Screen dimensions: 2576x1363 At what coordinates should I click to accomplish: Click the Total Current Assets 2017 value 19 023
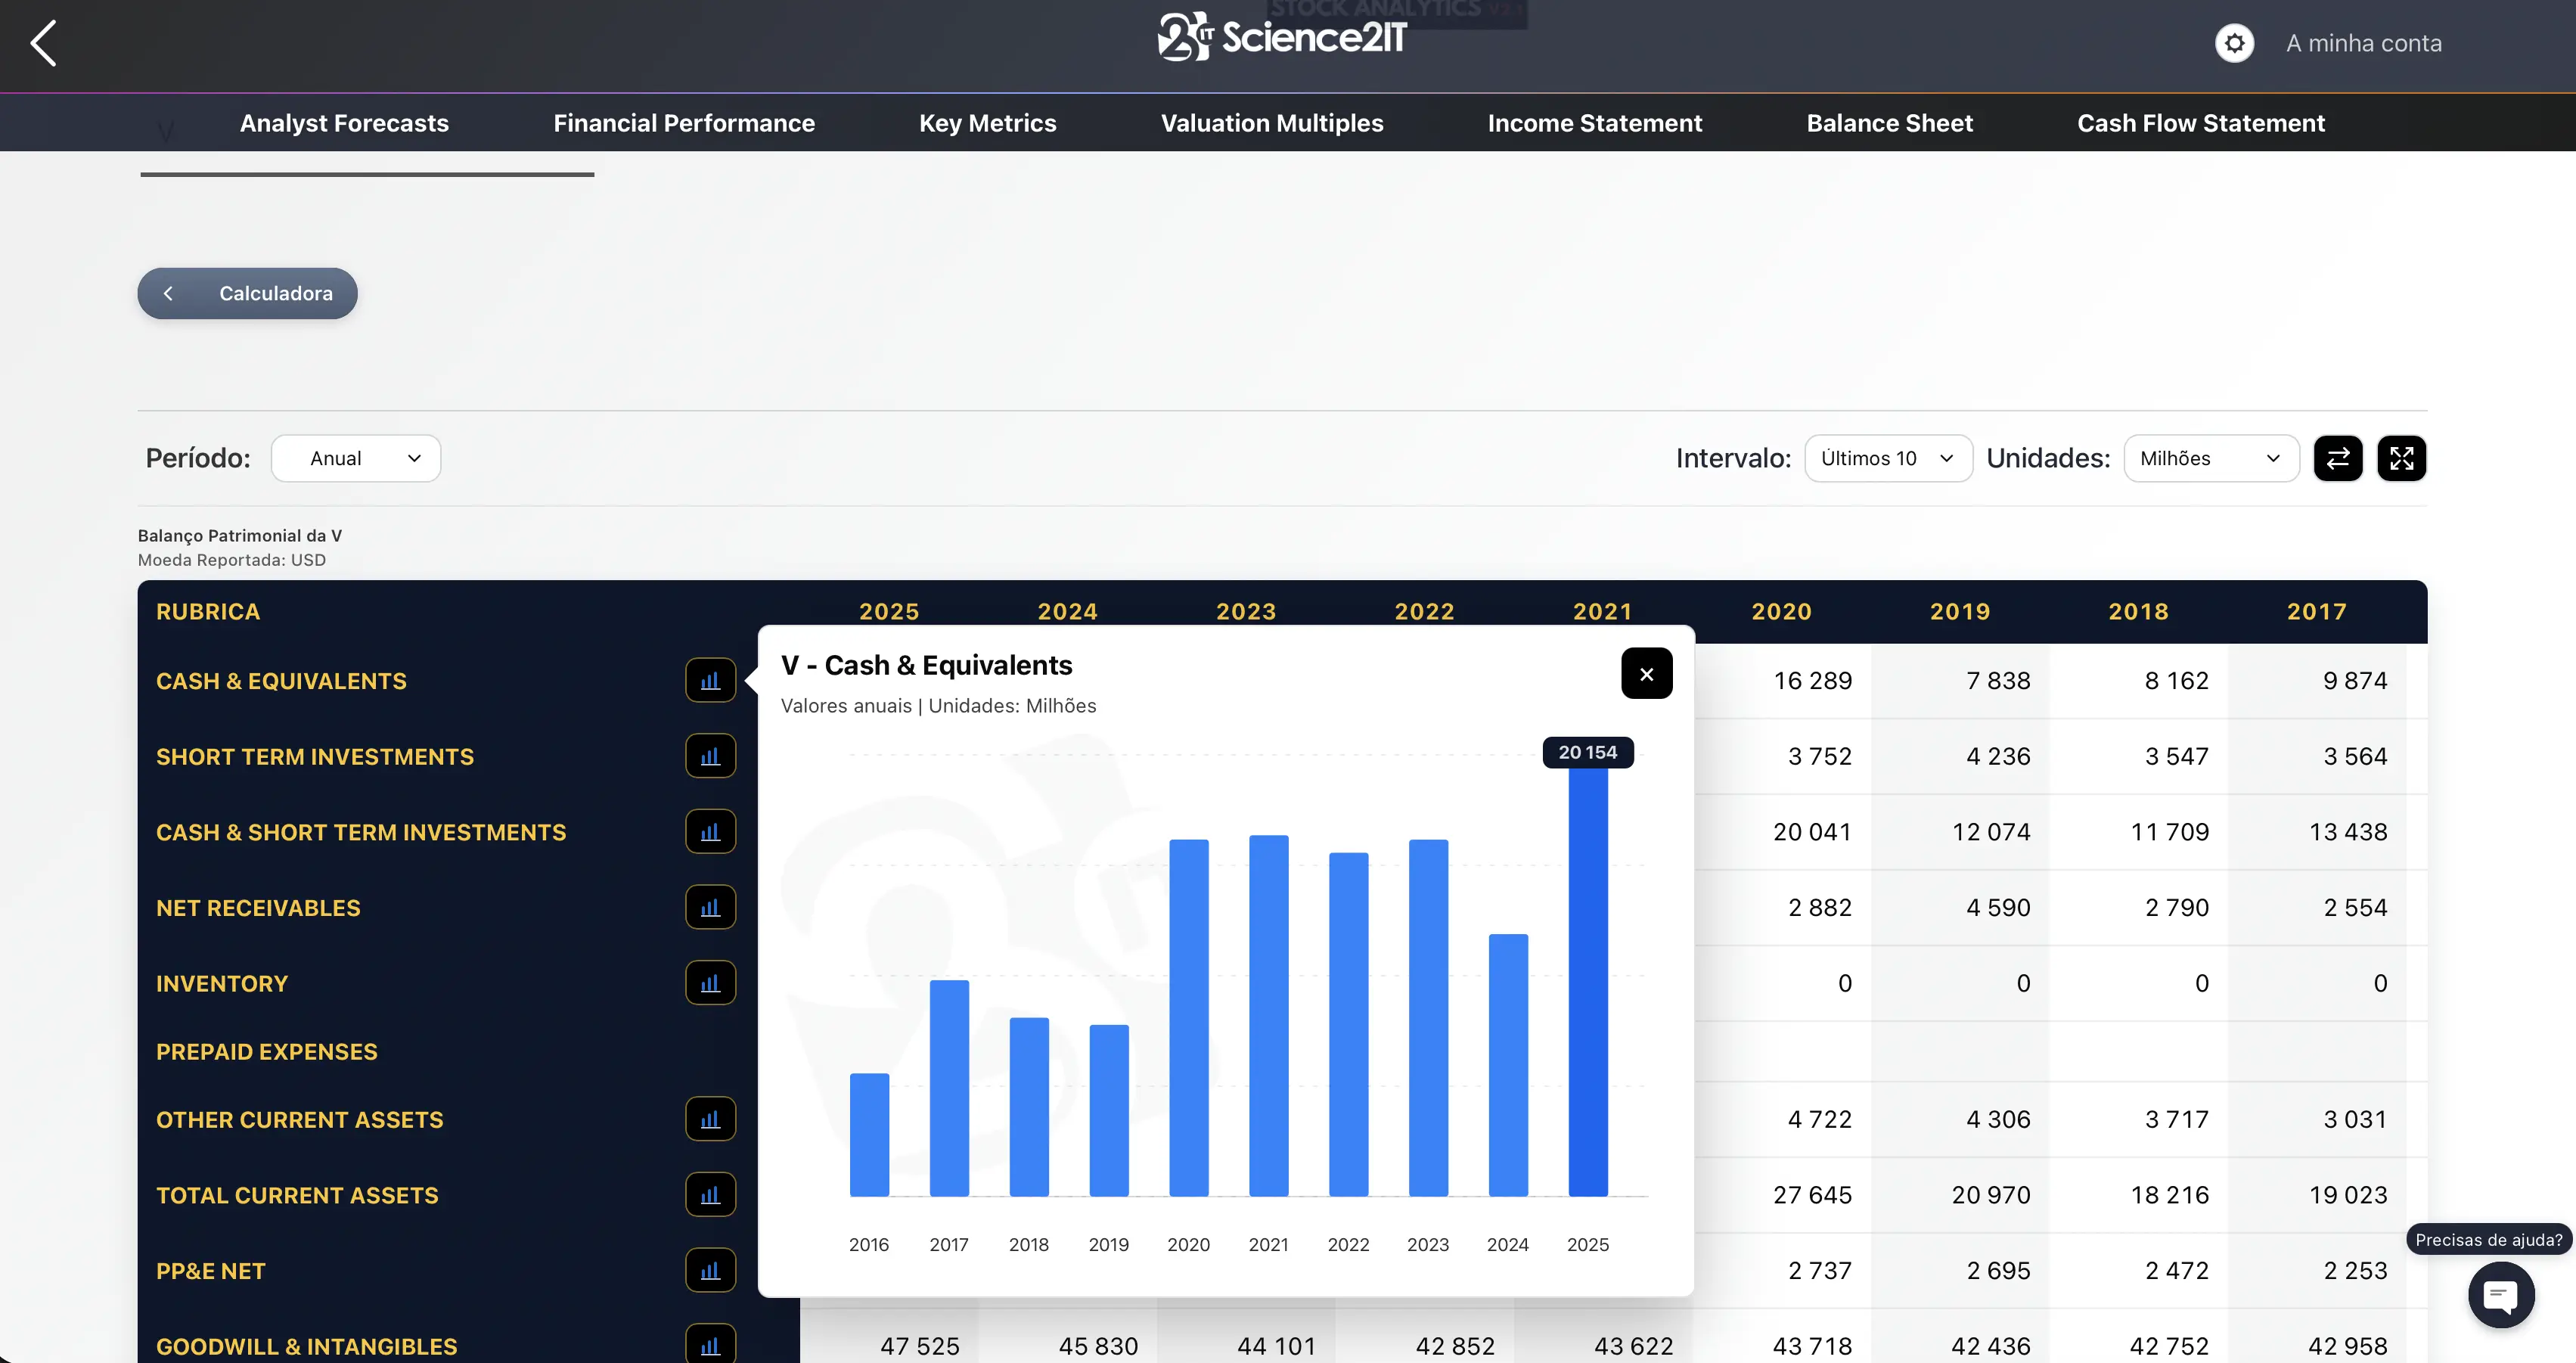[x=2347, y=1194]
